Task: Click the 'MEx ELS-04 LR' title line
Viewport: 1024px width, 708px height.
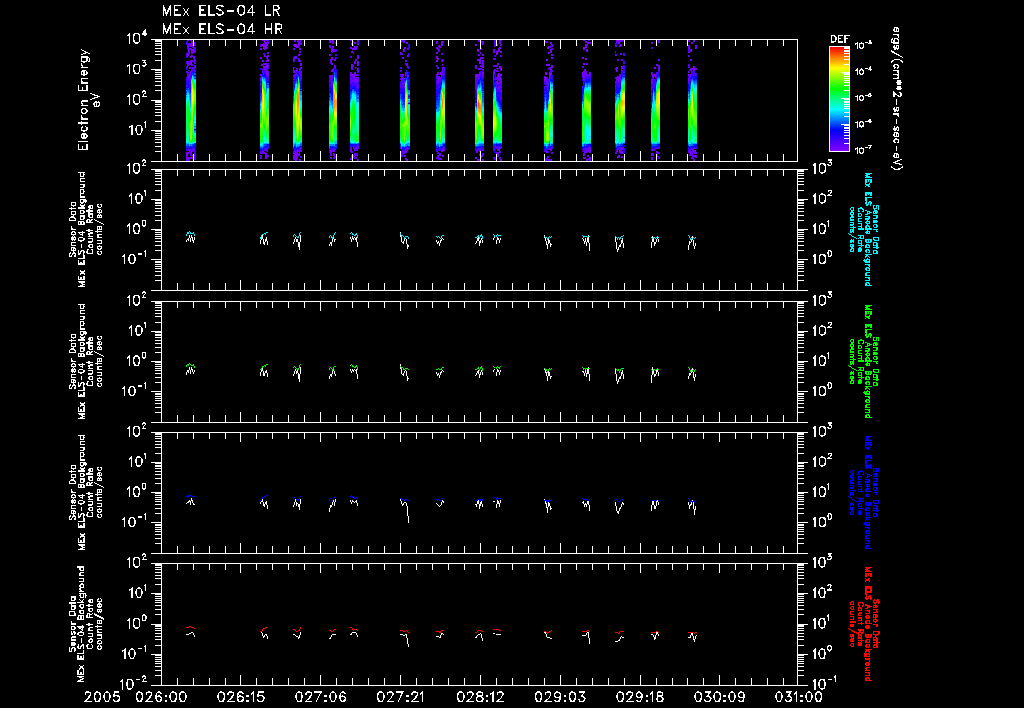Action: [221, 11]
